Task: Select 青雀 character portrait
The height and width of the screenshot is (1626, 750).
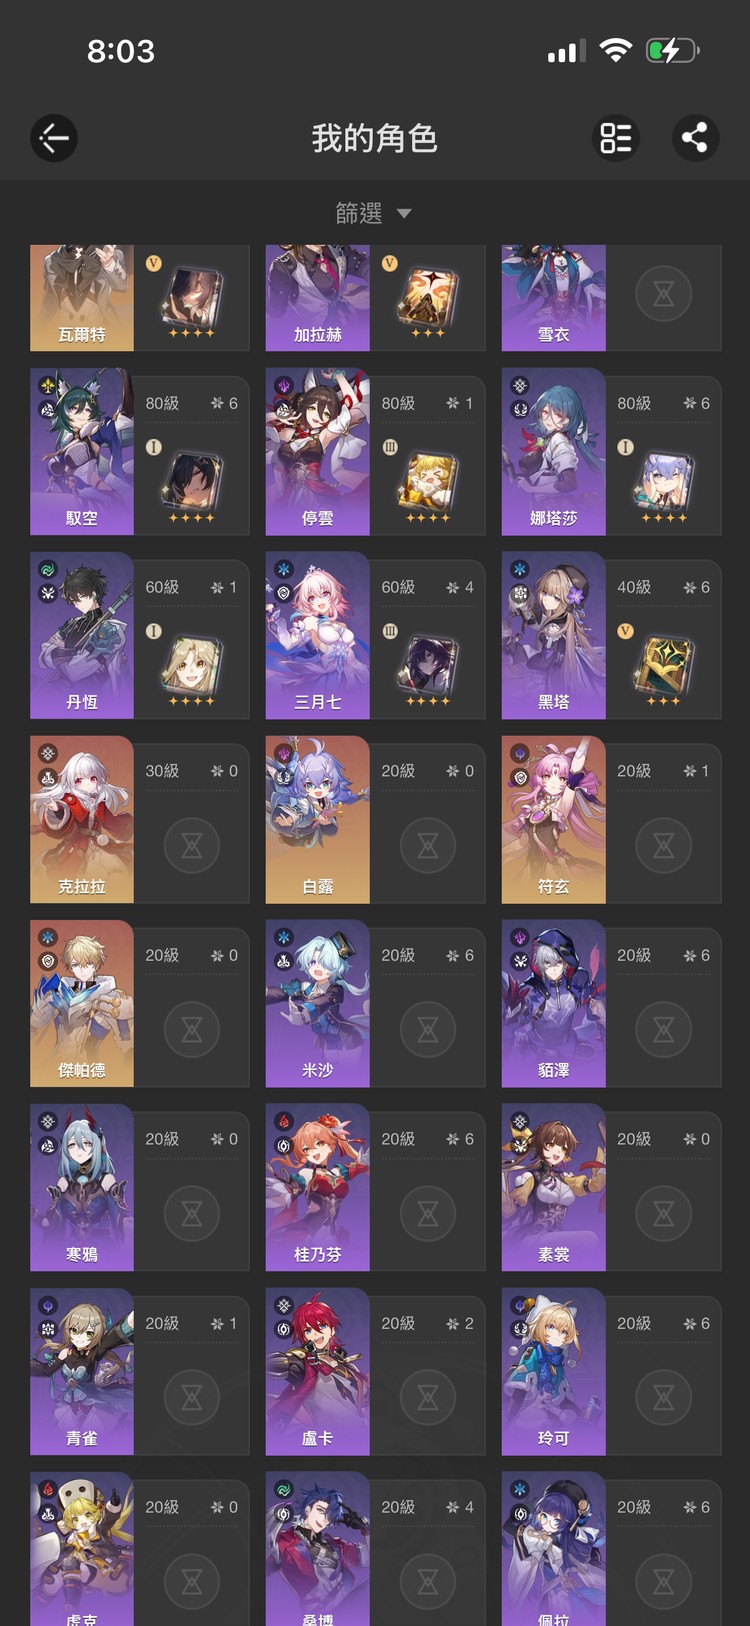Action: click(x=82, y=1371)
